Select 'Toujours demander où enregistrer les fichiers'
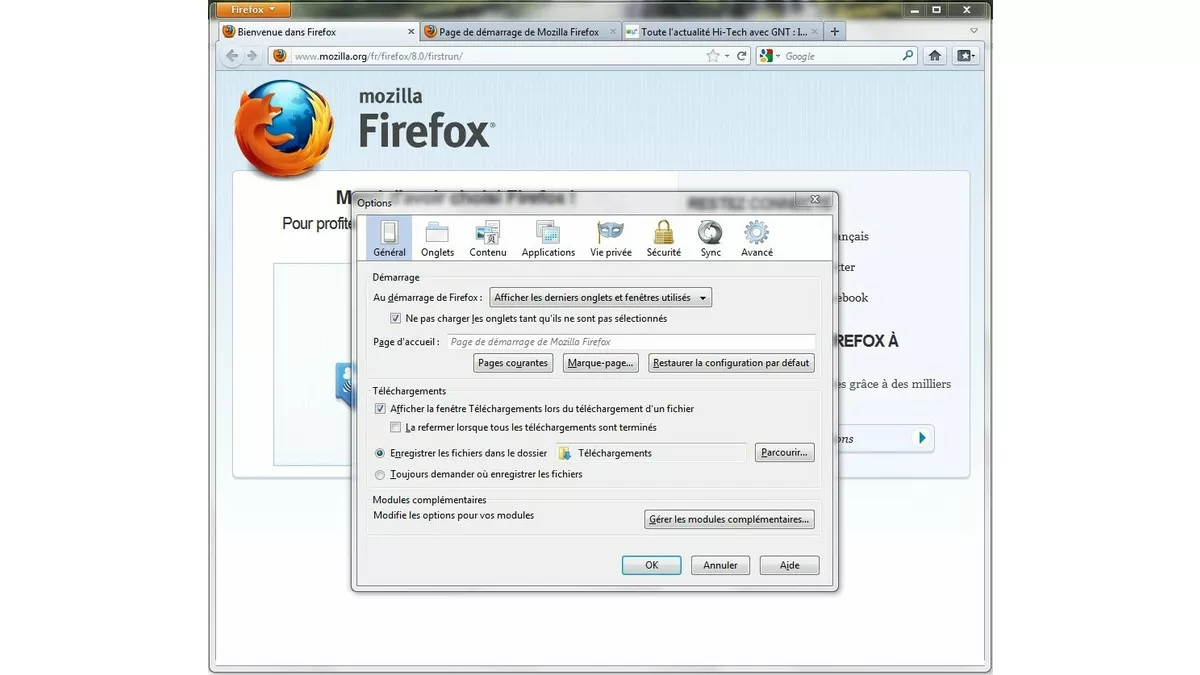Screen dimensions: 1200x675 point(379,474)
